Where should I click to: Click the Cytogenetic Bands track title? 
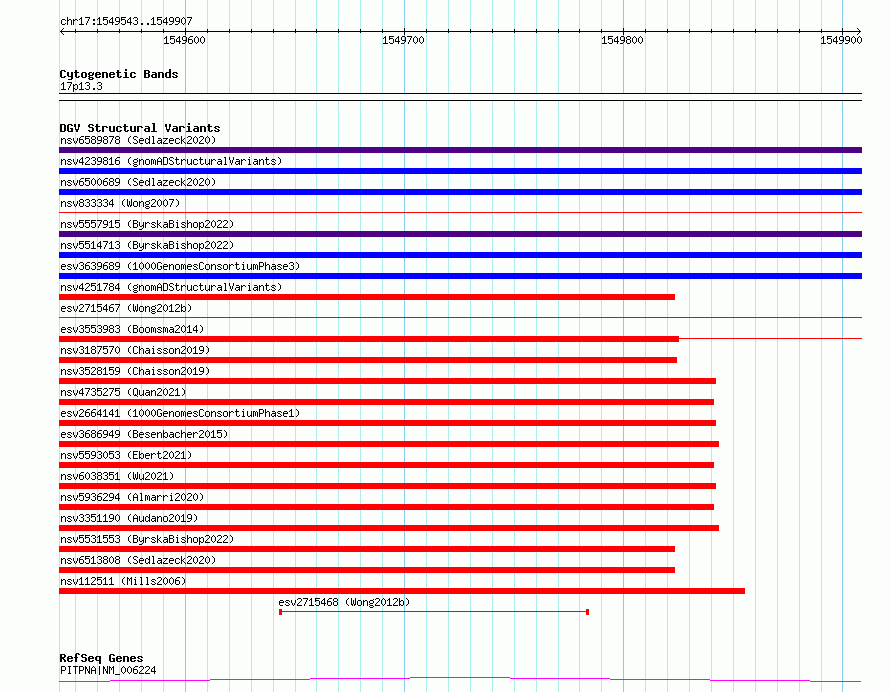[x=119, y=74]
